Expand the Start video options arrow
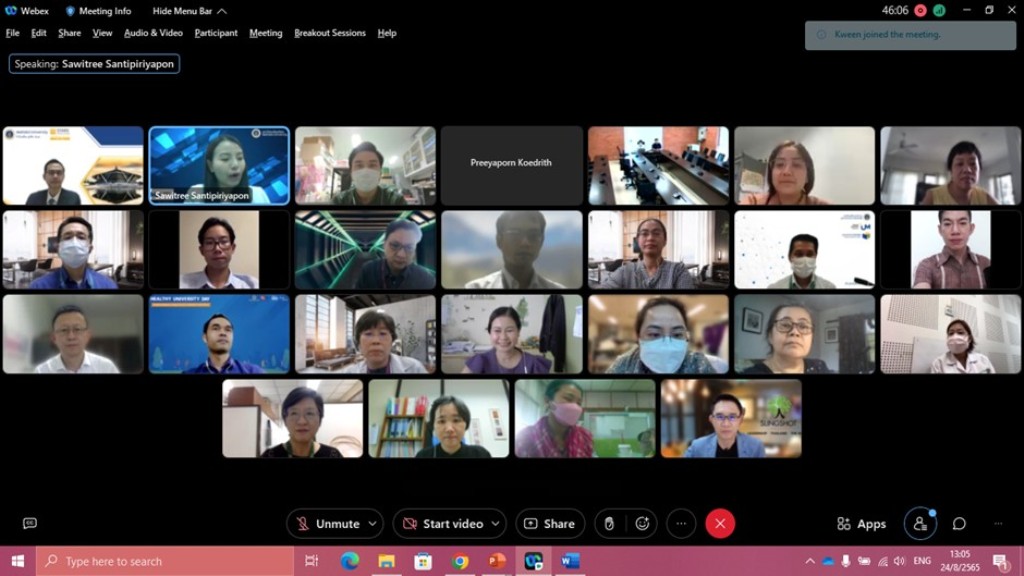 497,523
